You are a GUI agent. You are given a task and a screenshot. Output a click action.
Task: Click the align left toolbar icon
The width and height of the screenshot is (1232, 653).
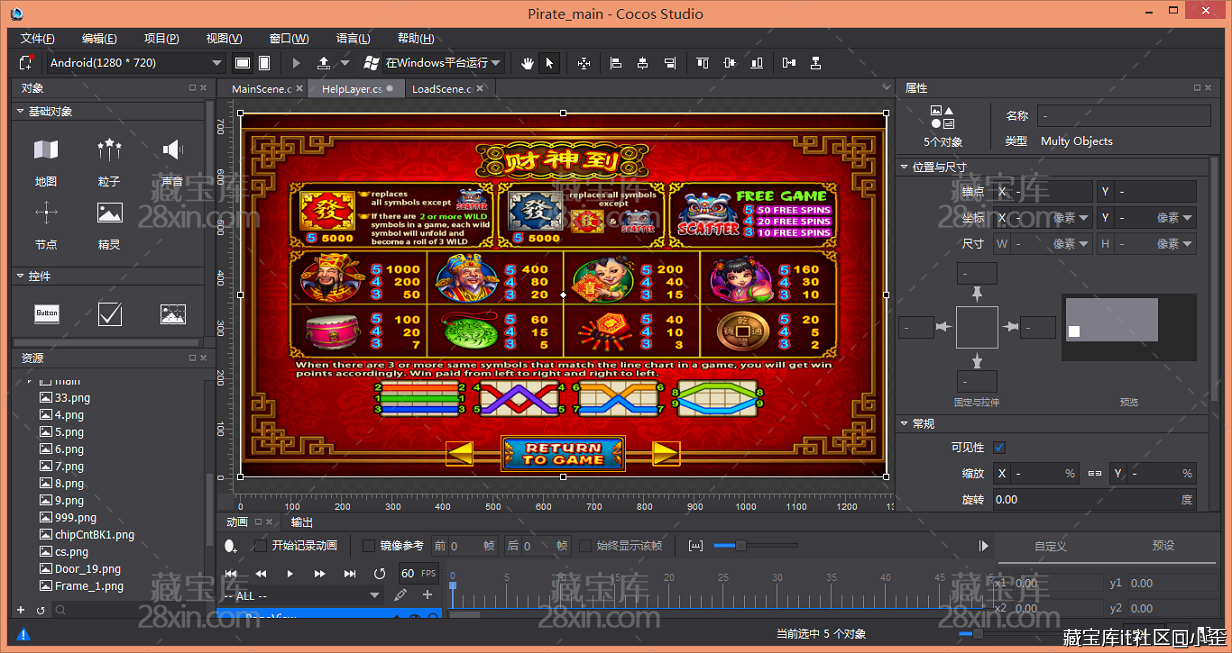click(x=616, y=63)
